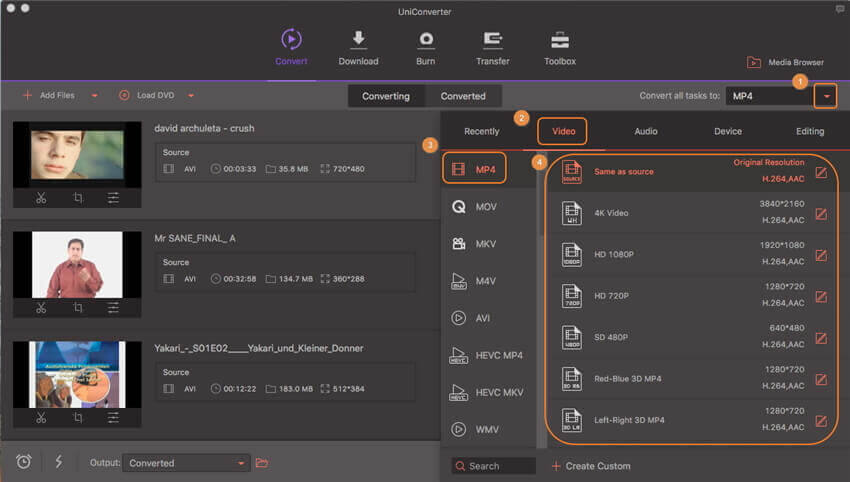Screen dimensions: 850x482
Task: Click Add Files button
Action: tap(49, 95)
